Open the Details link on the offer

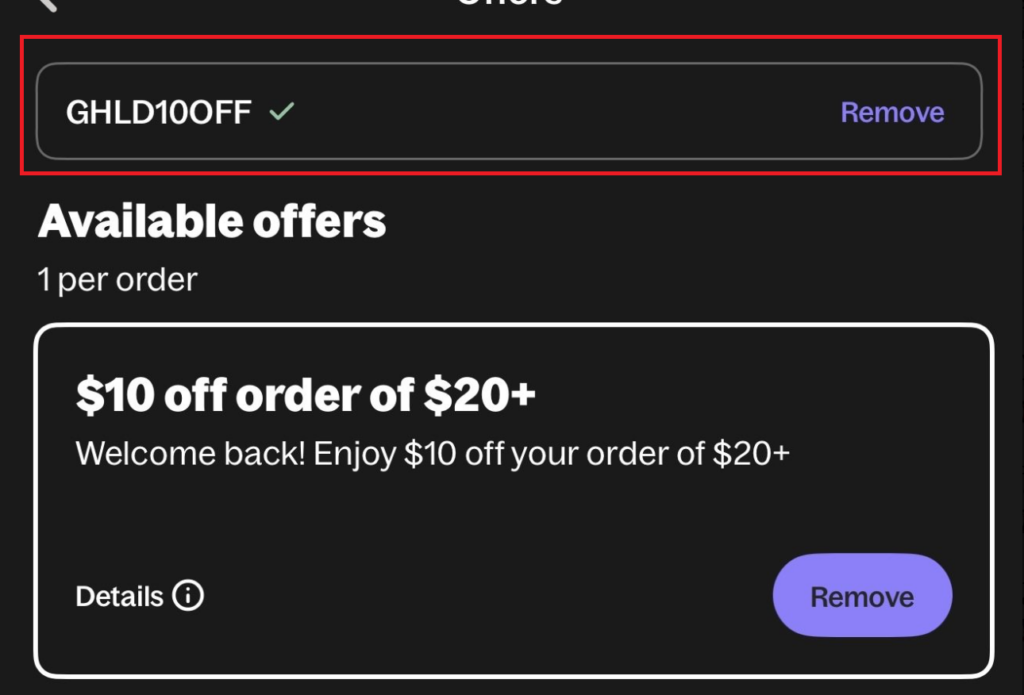(119, 597)
